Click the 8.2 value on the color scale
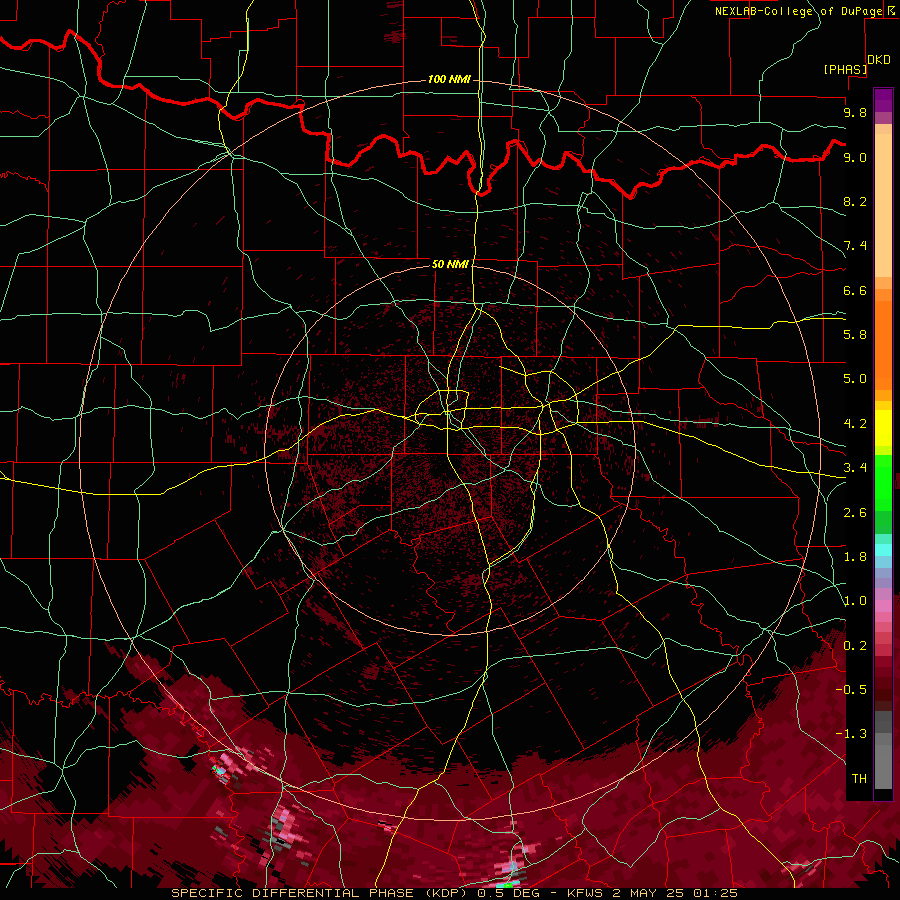 [x=855, y=201]
